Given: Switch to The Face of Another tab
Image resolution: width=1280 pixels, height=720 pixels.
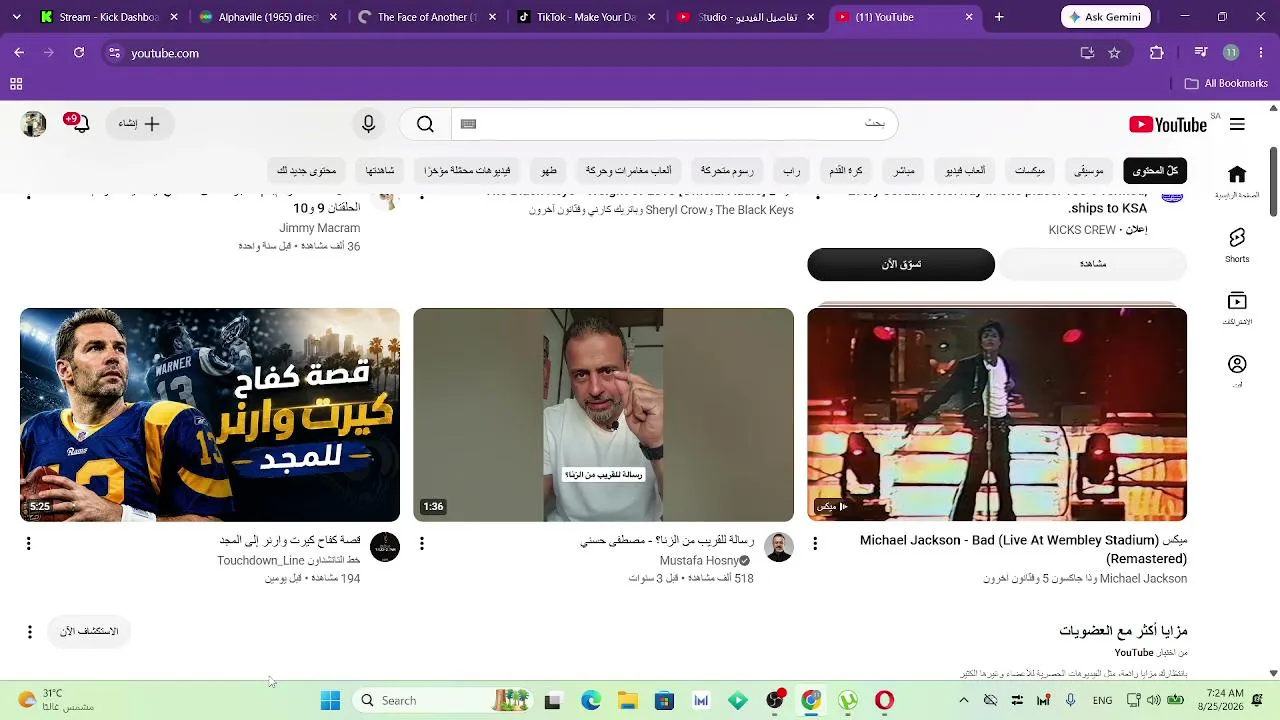Looking at the screenshot, I should (x=427, y=17).
